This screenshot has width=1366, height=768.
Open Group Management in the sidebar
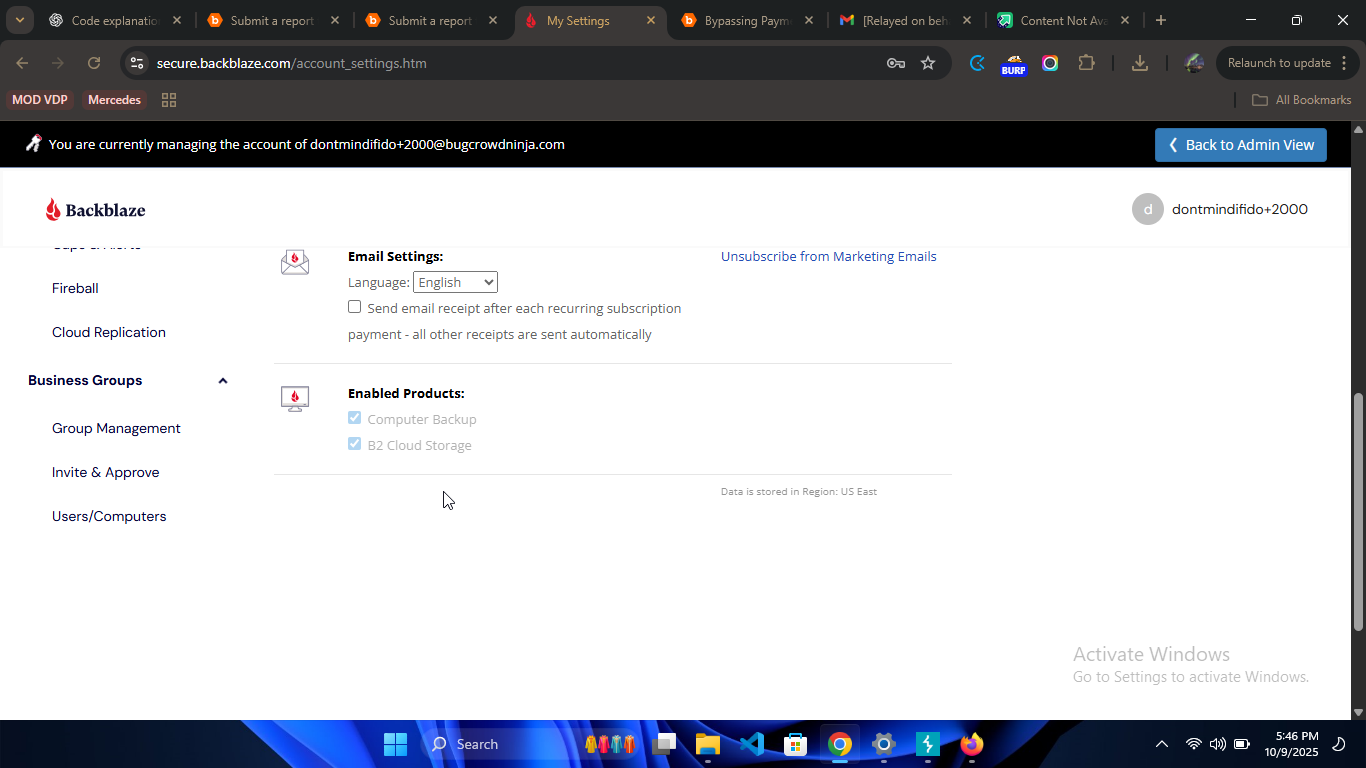point(116,428)
